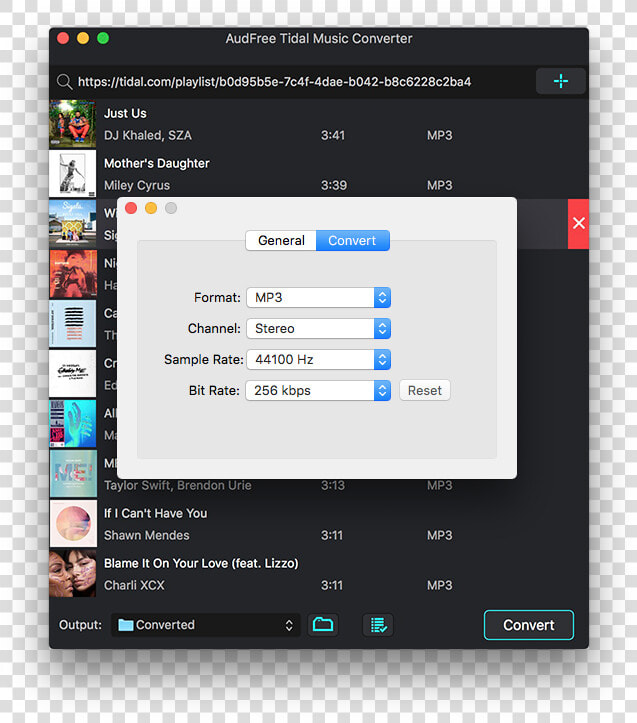Open the Sample Rate 44100 Hz dropdown
Screen dimensions: 637x723
click(319, 359)
